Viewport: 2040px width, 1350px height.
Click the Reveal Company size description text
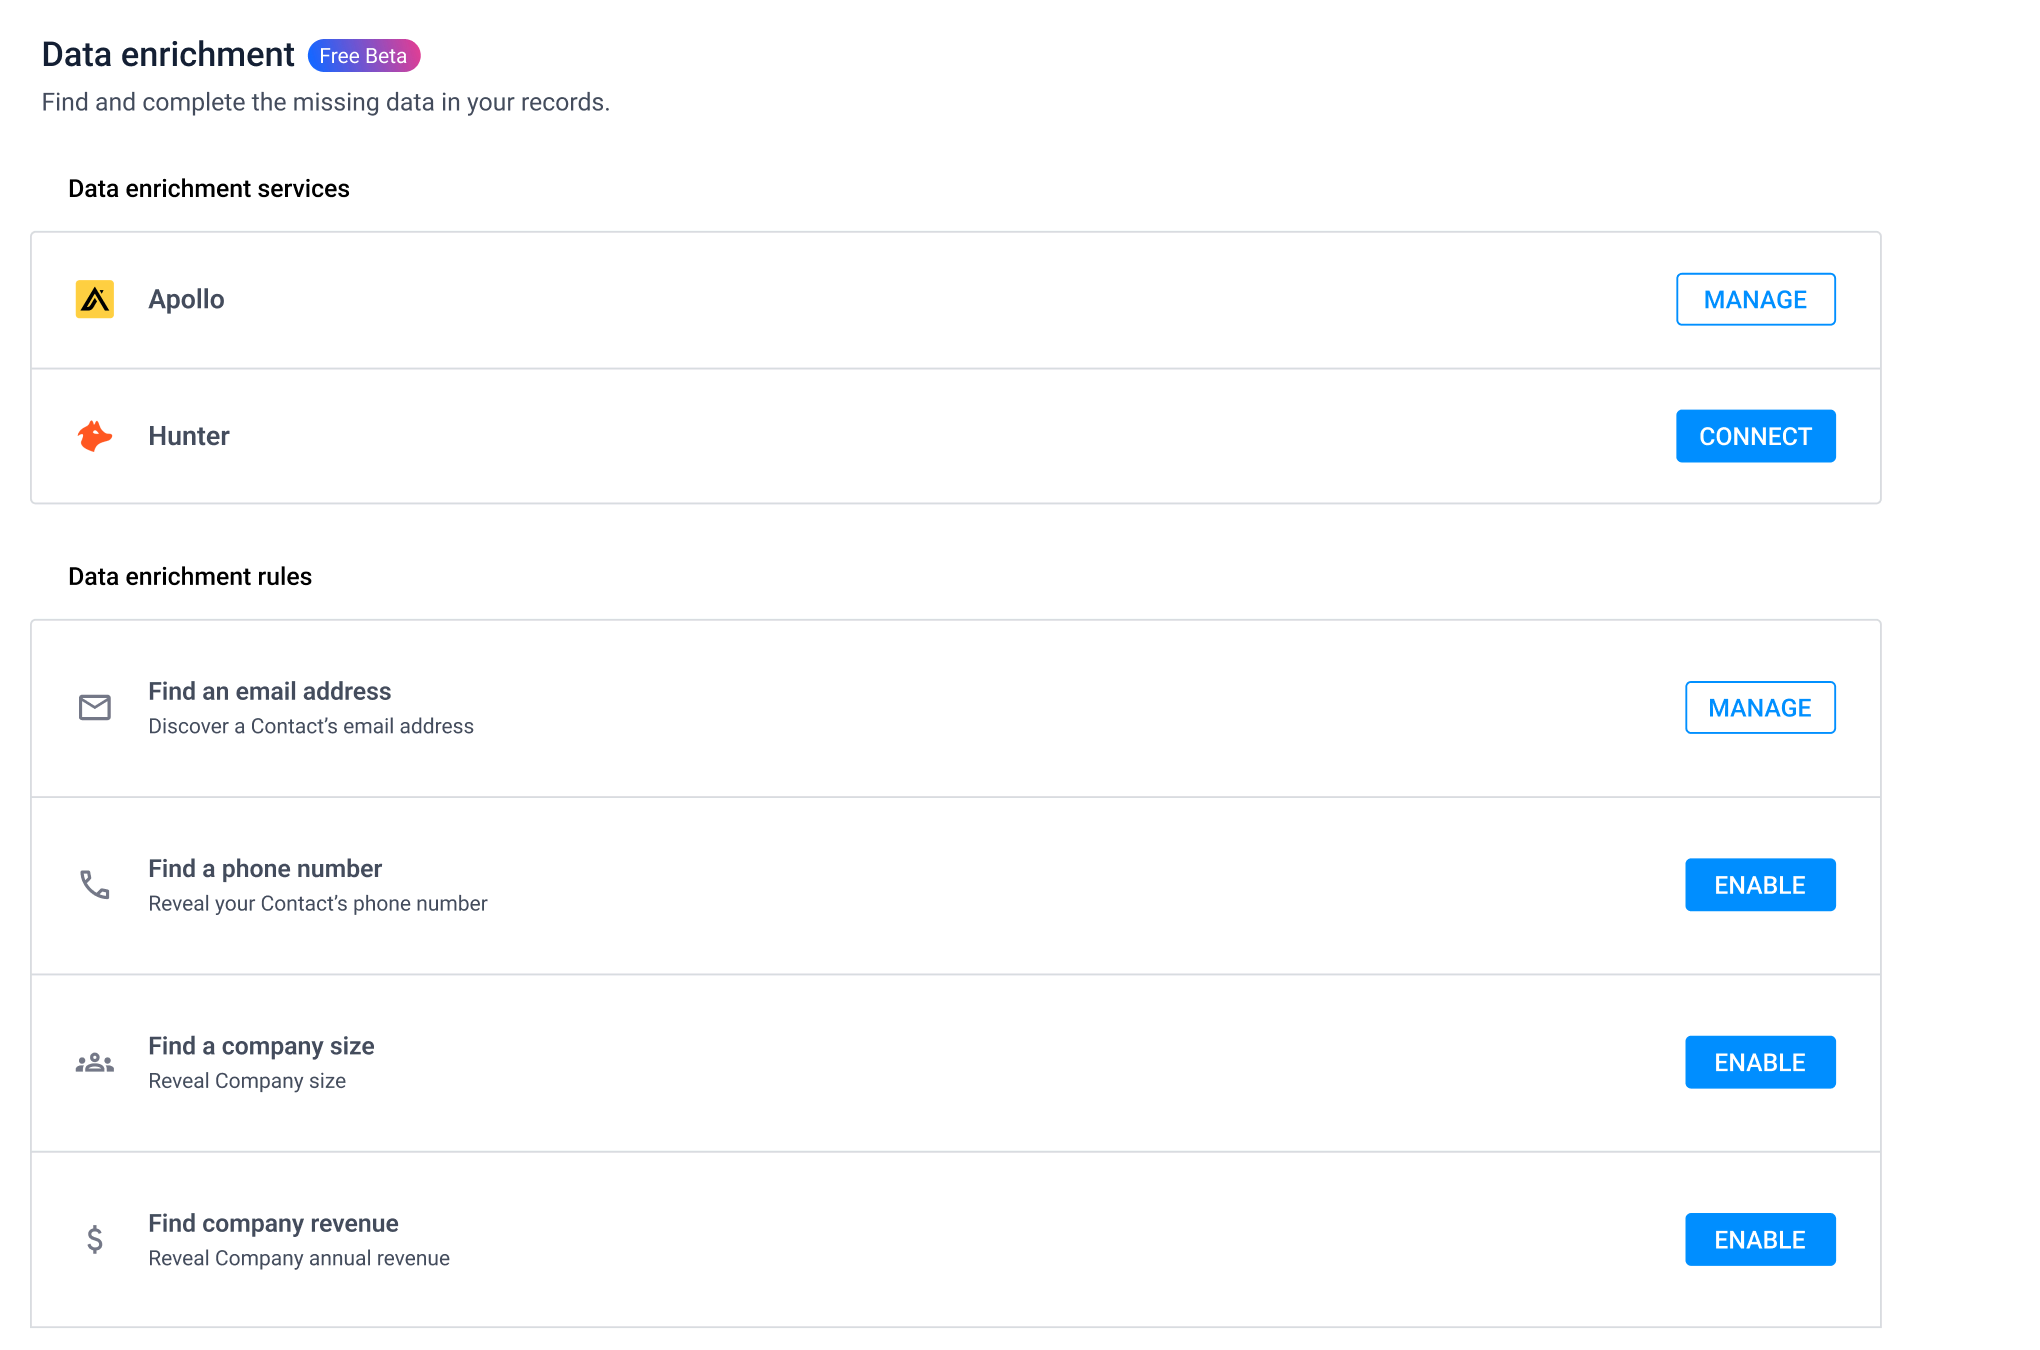tap(246, 1080)
